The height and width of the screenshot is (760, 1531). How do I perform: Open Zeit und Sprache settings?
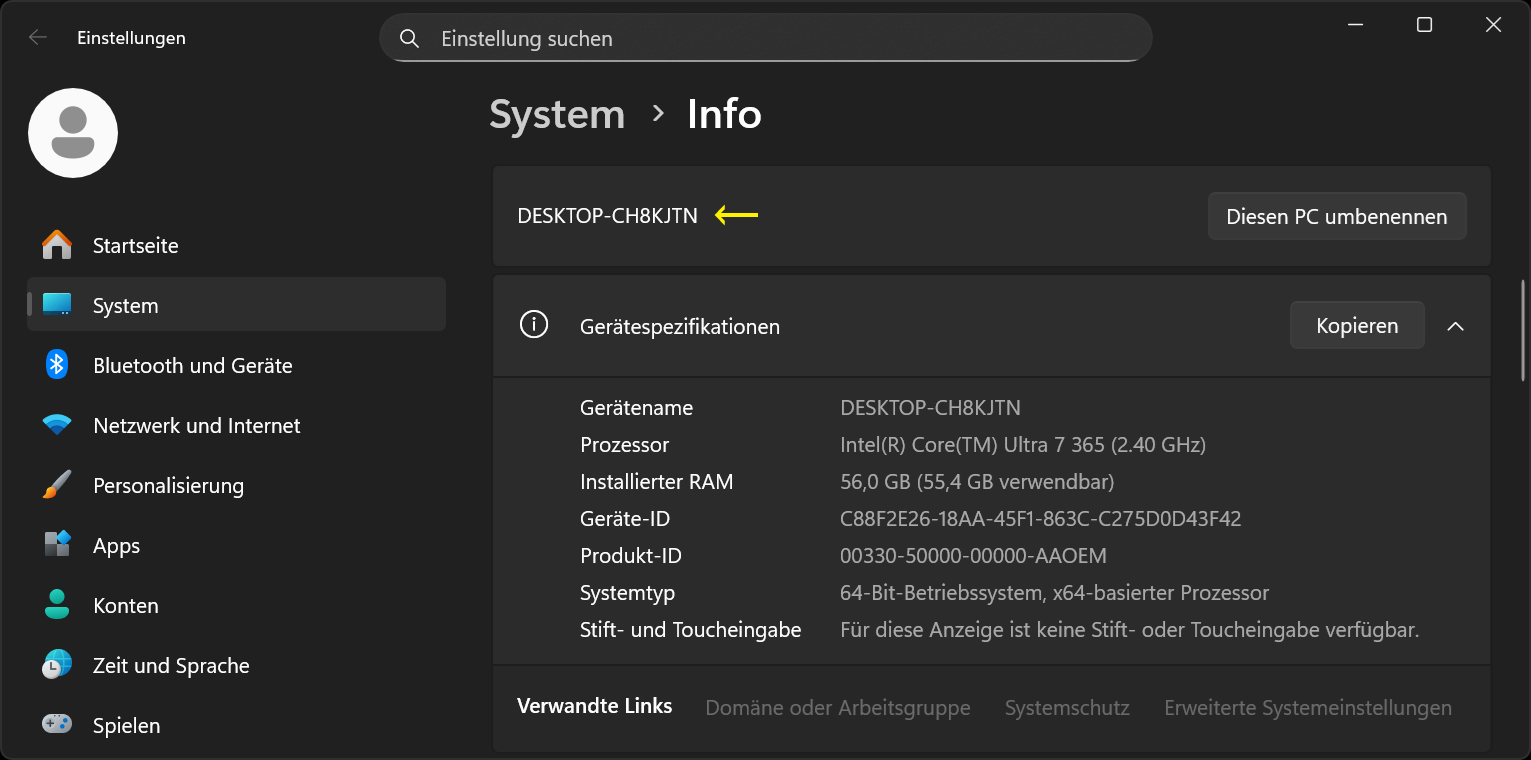coord(171,665)
